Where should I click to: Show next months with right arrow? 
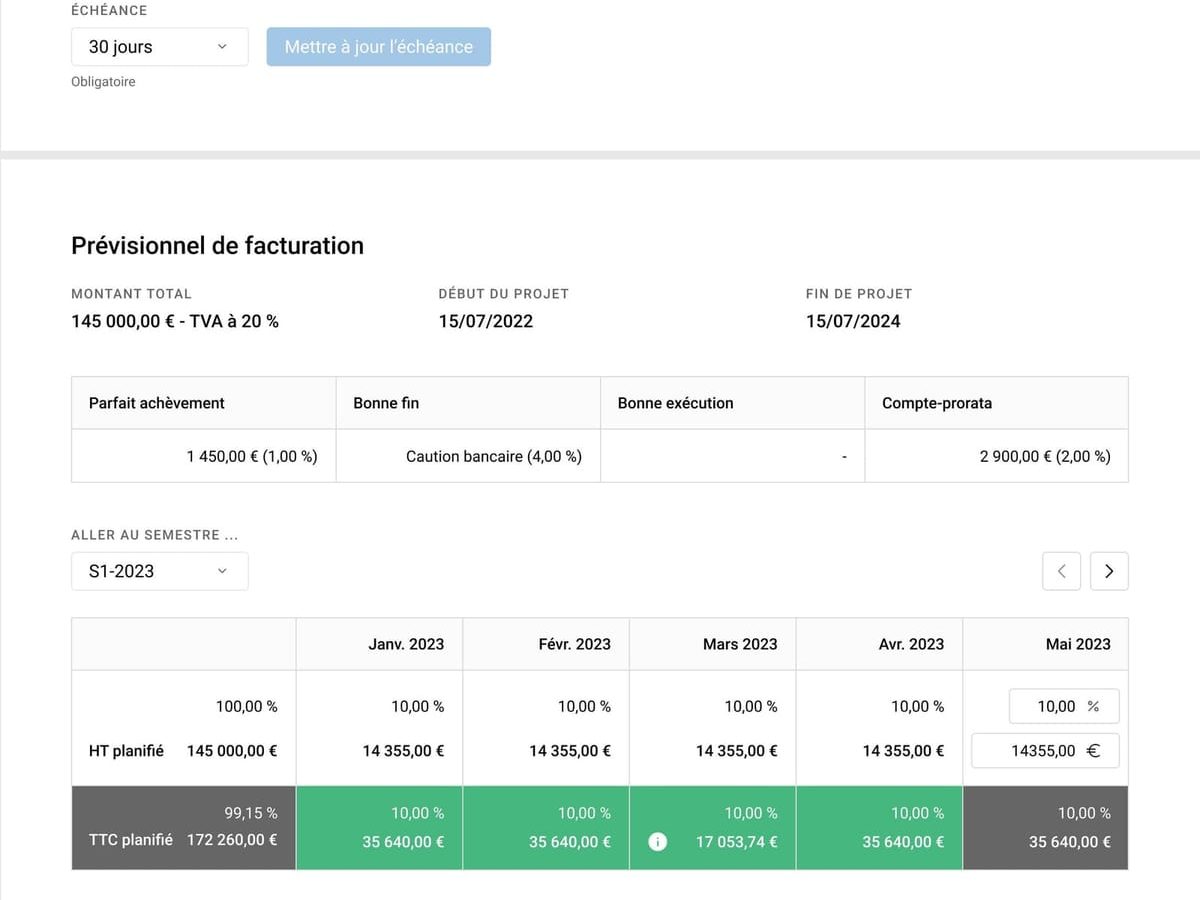1109,571
